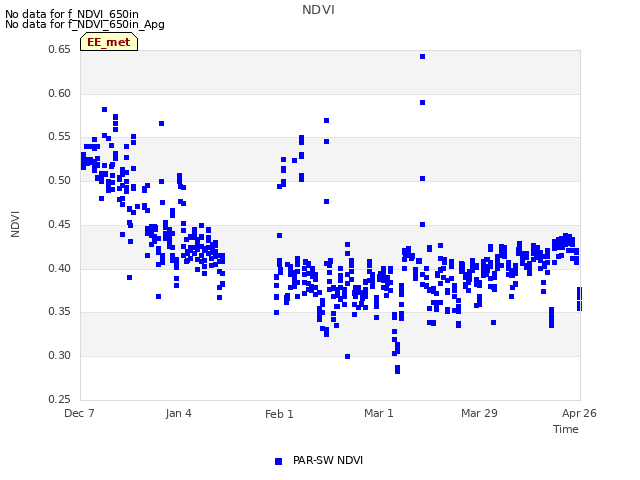This screenshot has width=640, height=480.
Task: Click the 0.25 y-axis tick label
Action: (59, 399)
